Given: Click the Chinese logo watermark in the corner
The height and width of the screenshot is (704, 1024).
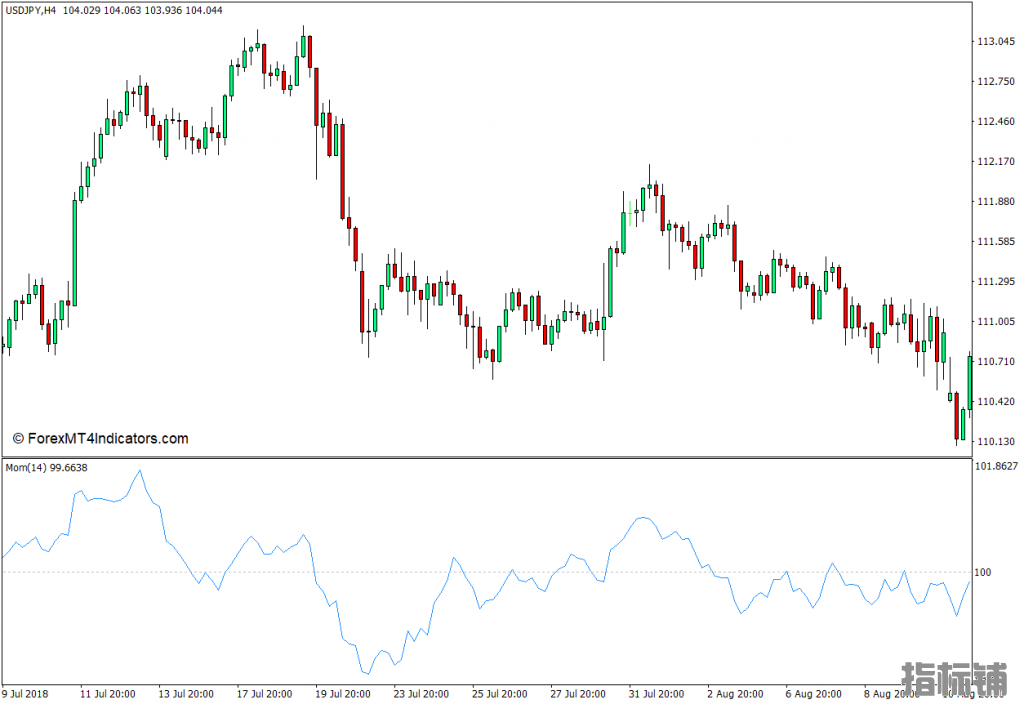Looking at the screenshot, I should (954, 680).
